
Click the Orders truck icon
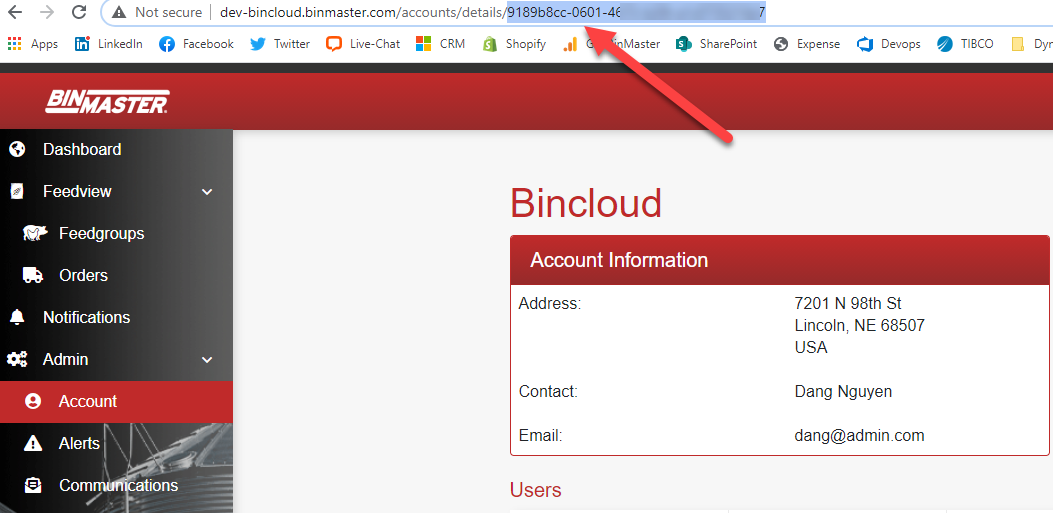pos(33,275)
